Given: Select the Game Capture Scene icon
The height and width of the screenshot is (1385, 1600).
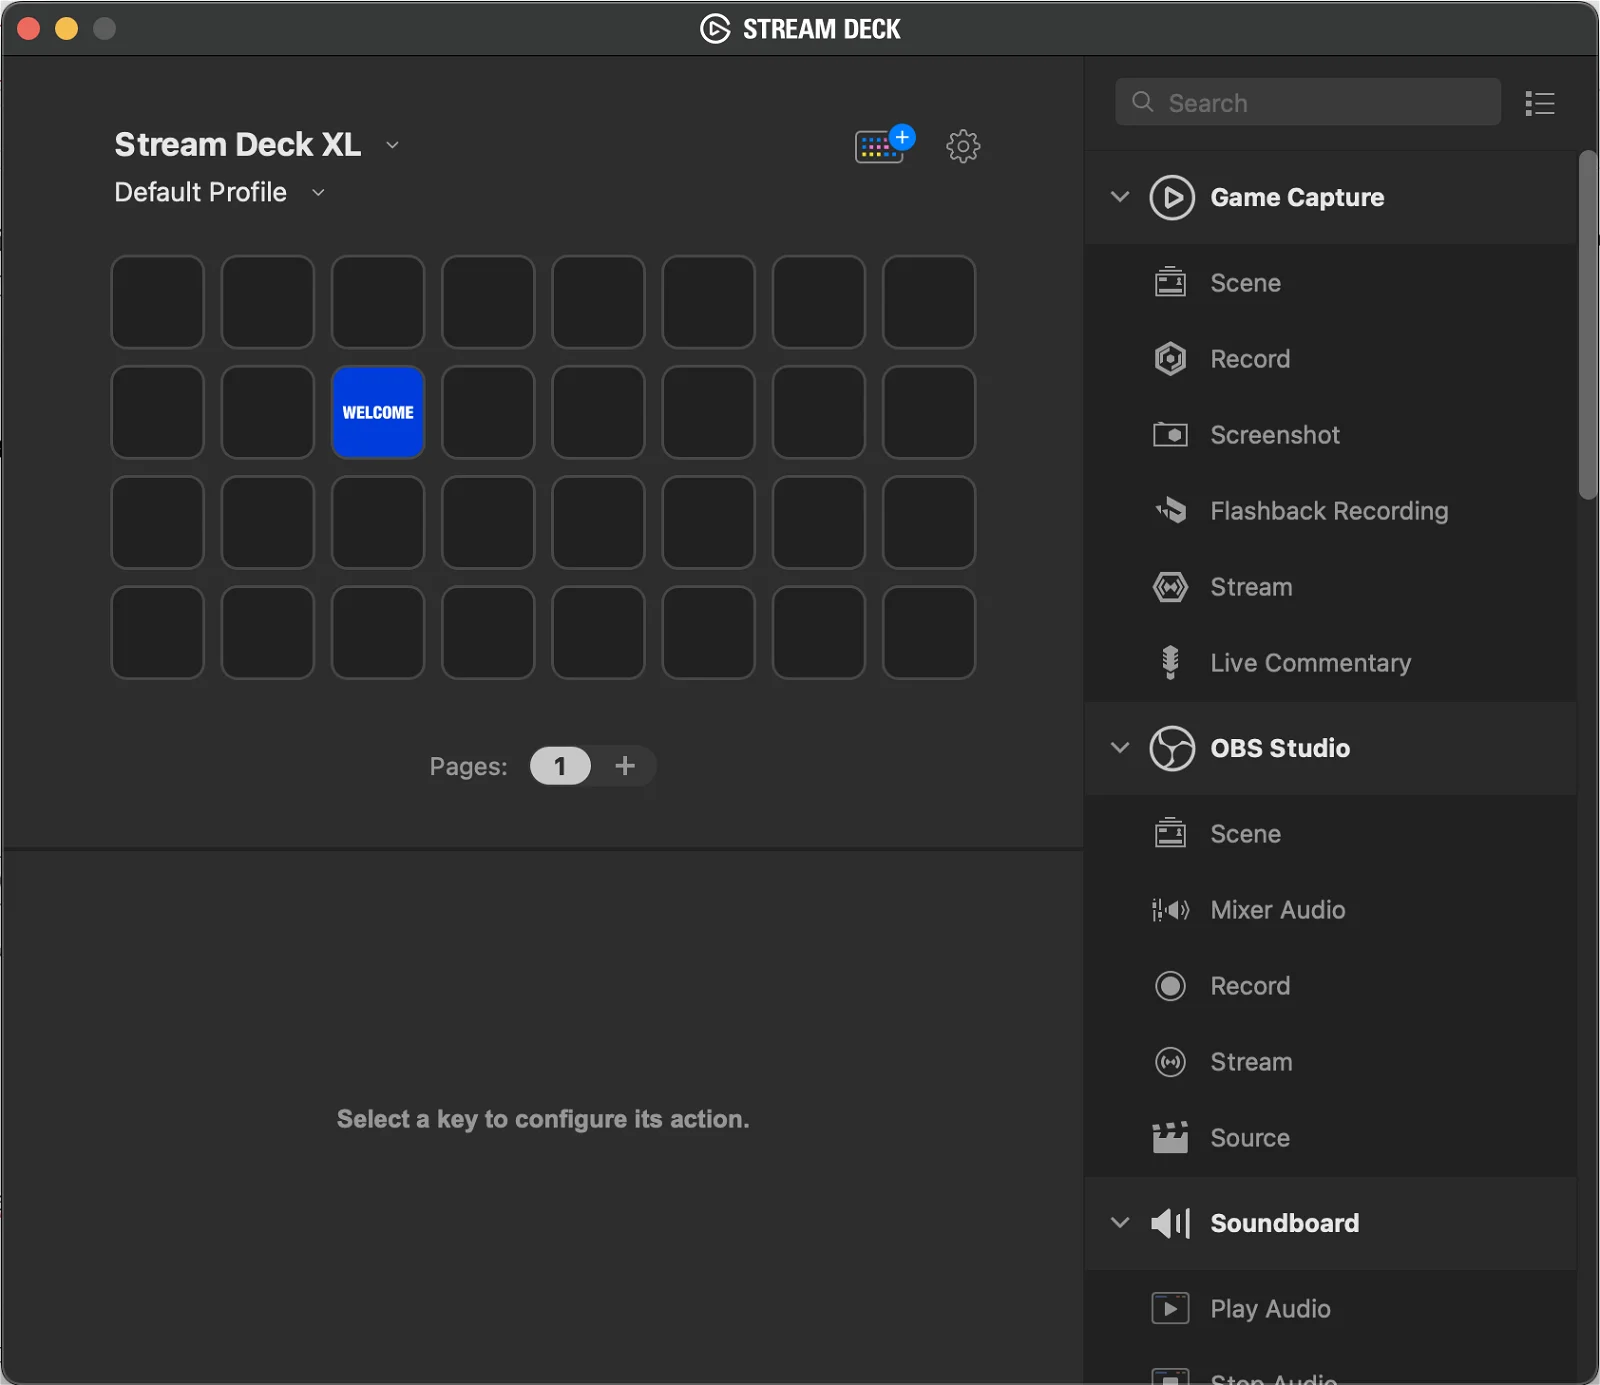Looking at the screenshot, I should 1171,283.
